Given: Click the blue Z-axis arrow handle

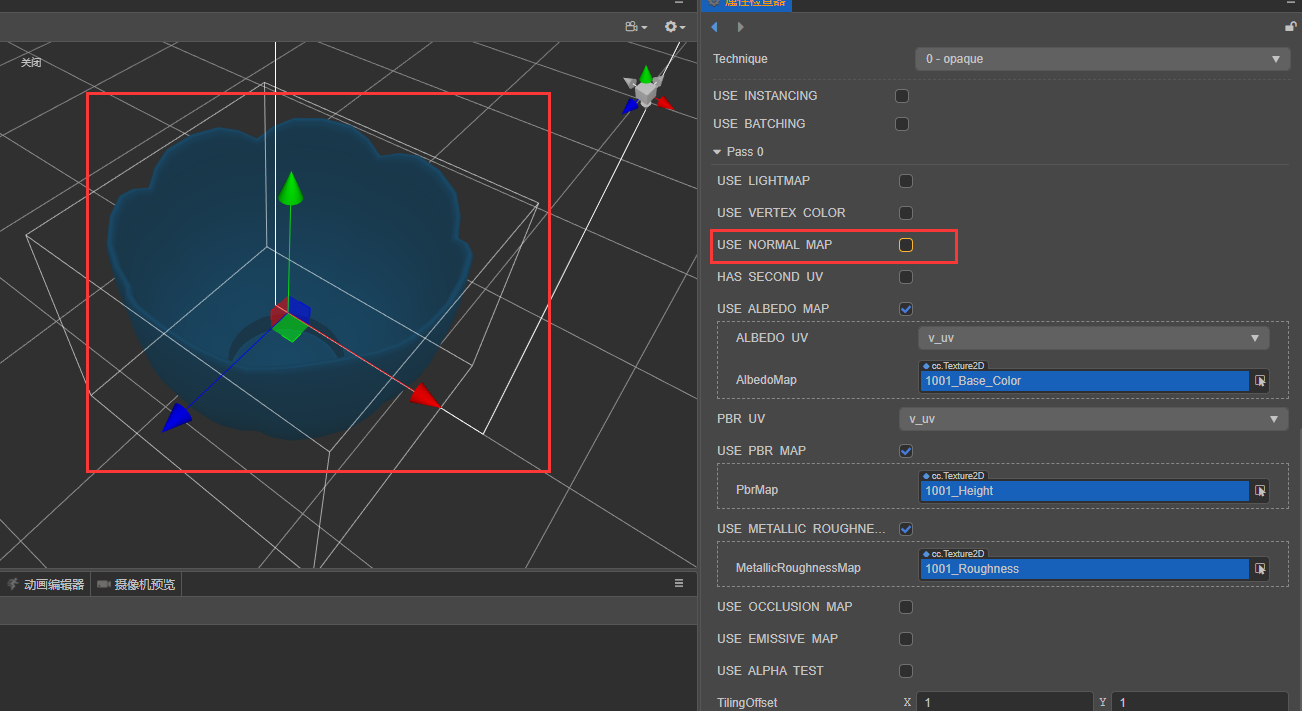Looking at the screenshot, I should (x=176, y=418).
